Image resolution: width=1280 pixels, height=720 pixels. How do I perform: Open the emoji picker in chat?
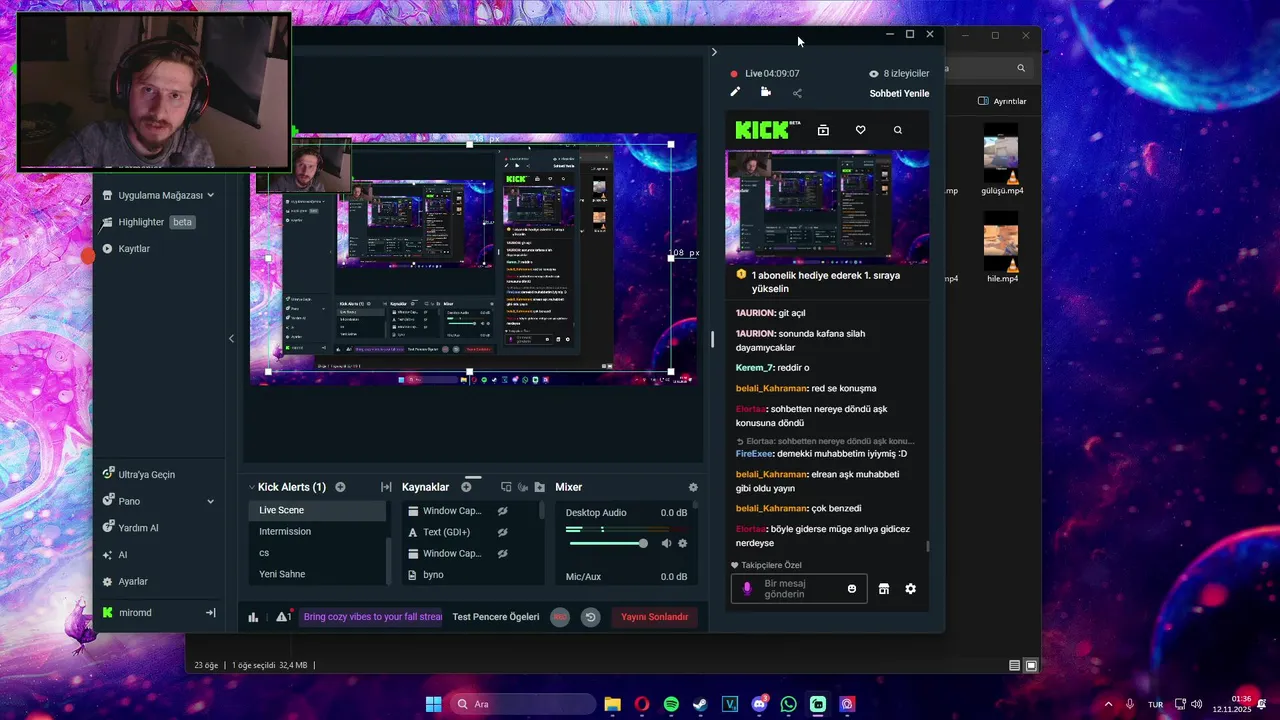852,589
